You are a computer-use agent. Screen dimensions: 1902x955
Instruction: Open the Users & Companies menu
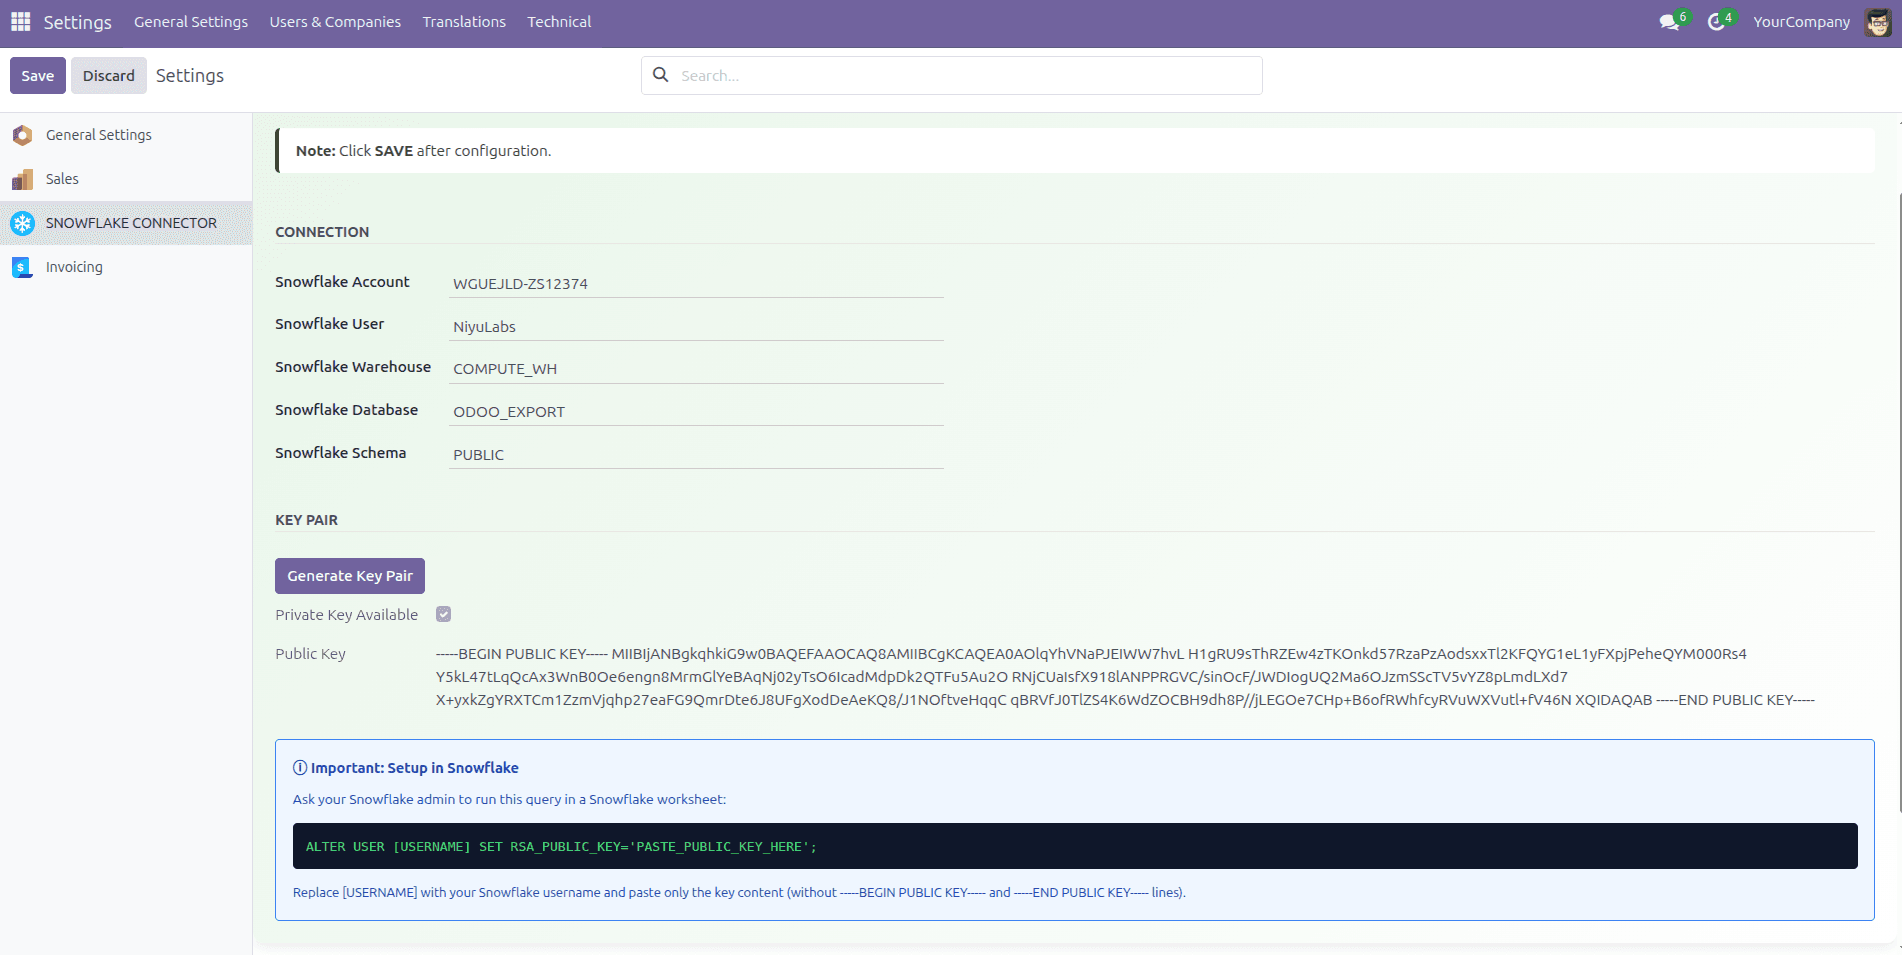tap(335, 22)
